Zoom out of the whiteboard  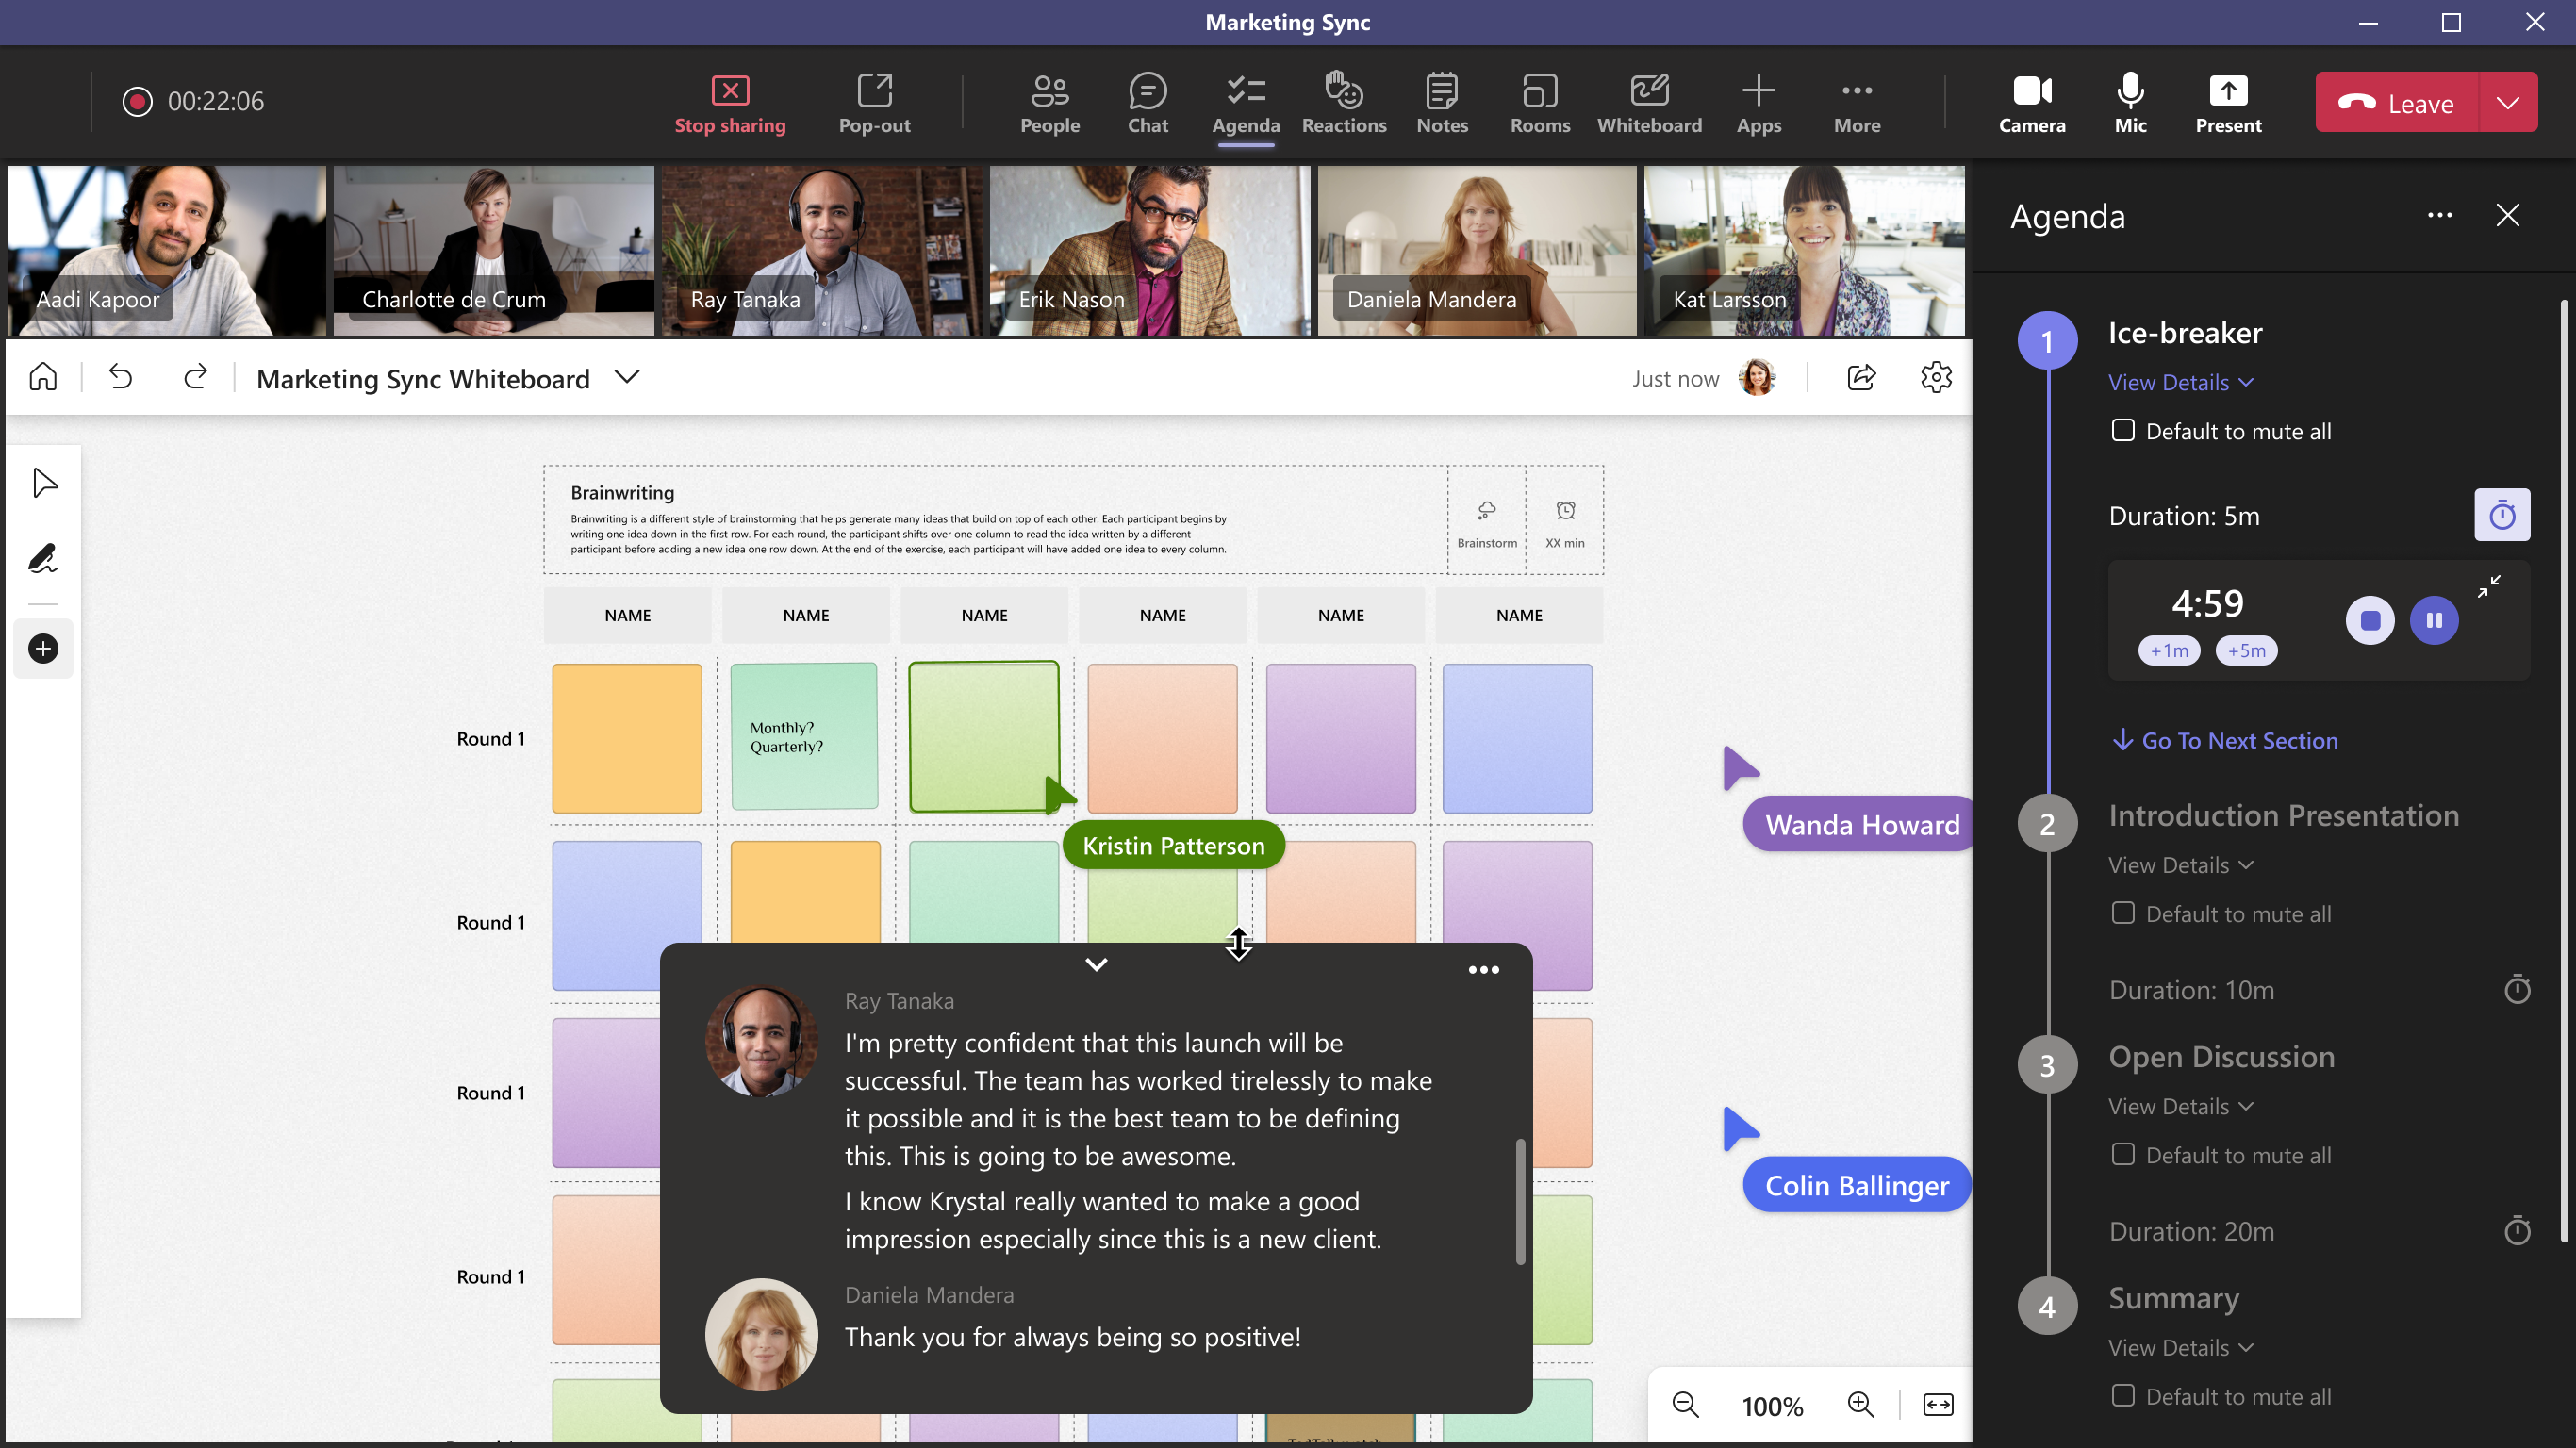click(x=1685, y=1405)
